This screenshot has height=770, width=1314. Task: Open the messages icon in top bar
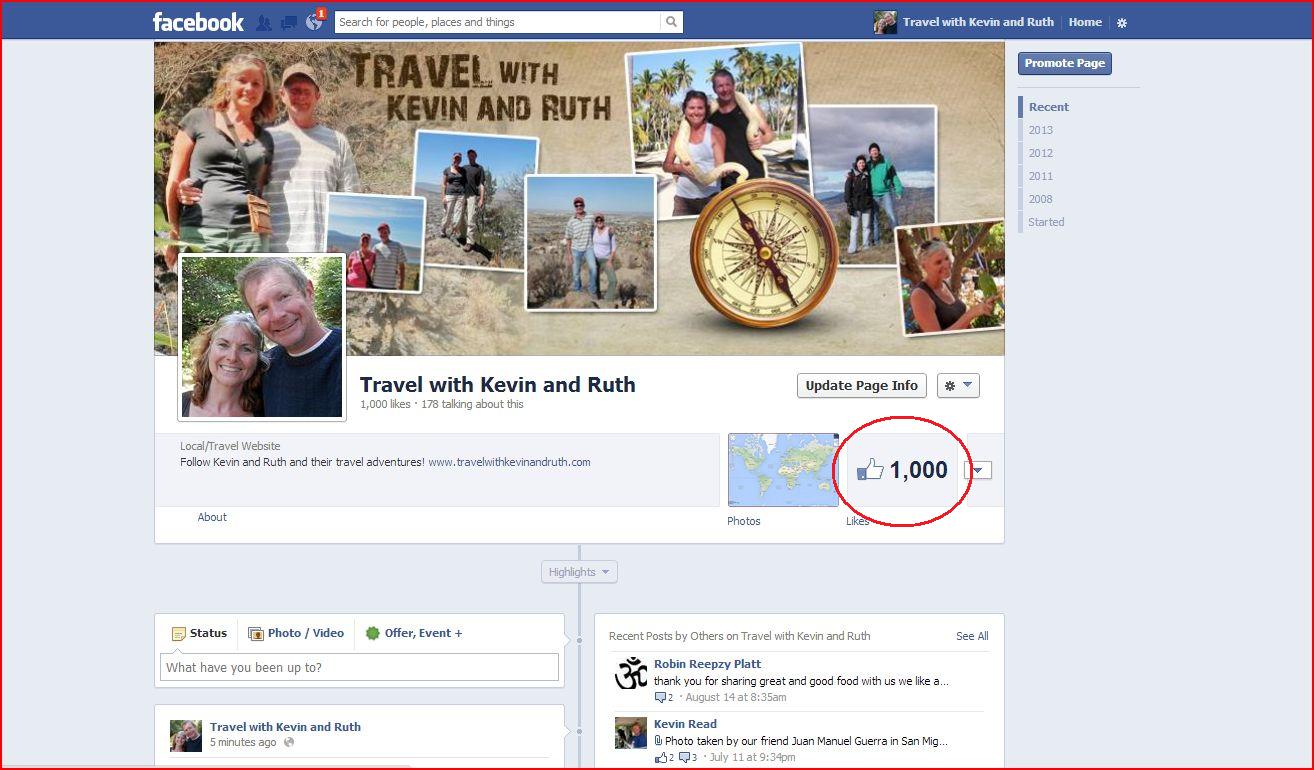click(288, 21)
